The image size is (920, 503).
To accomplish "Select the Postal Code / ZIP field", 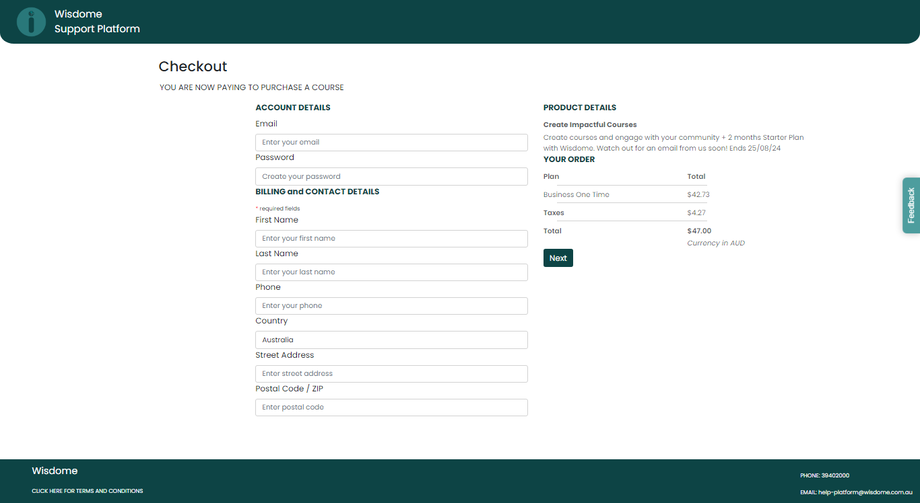I will (x=391, y=408).
